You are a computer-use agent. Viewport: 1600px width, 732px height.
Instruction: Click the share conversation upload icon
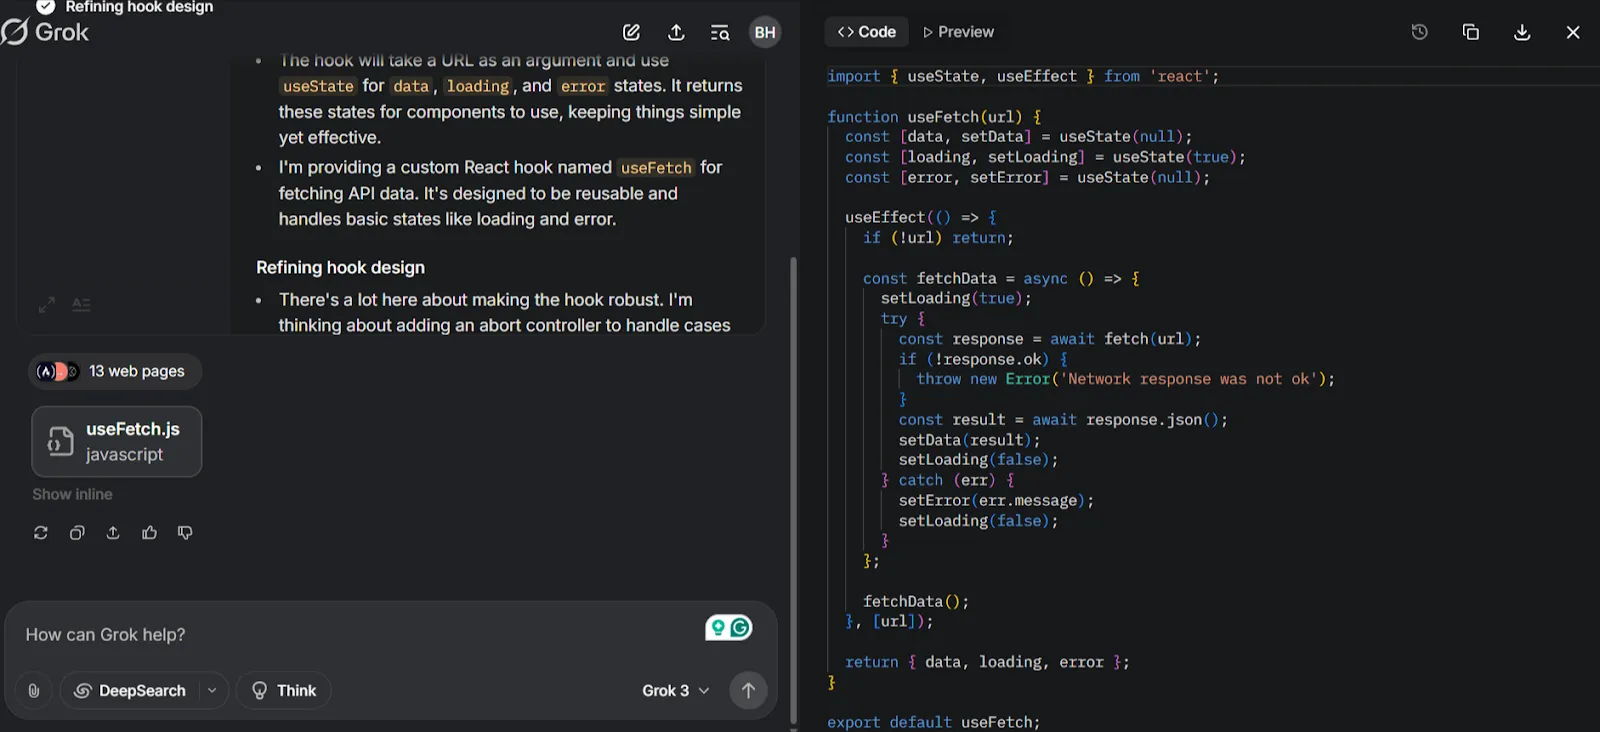click(x=676, y=32)
